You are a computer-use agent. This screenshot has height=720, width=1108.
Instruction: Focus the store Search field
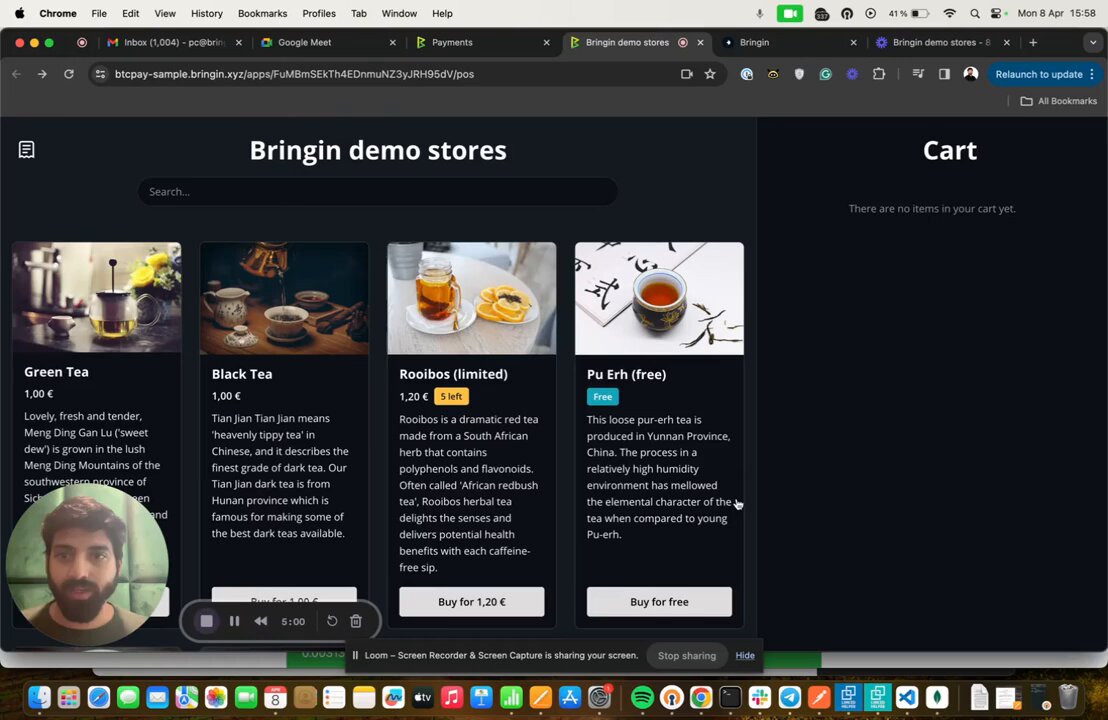tap(377, 191)
